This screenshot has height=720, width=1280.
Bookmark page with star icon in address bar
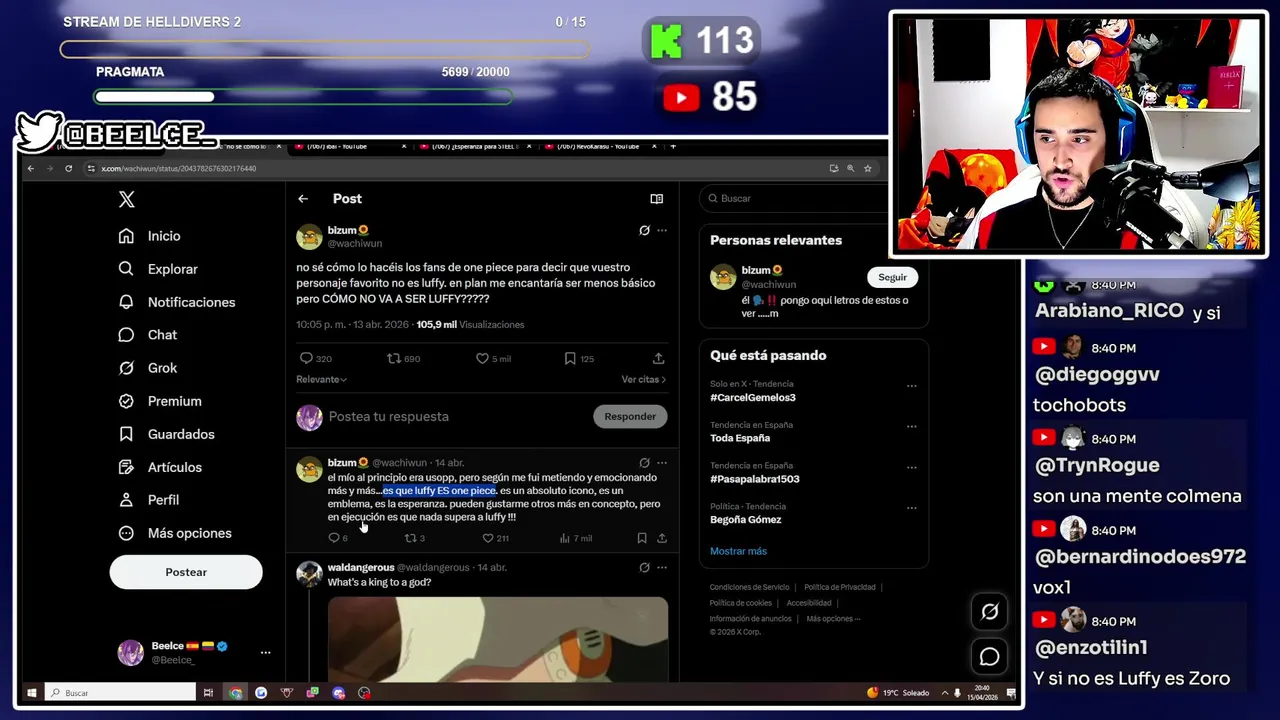[x=868, y=169]
